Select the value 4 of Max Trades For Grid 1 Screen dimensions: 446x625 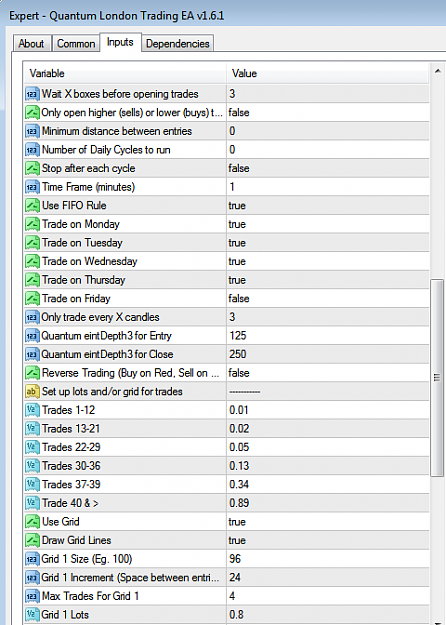(232, 596)
